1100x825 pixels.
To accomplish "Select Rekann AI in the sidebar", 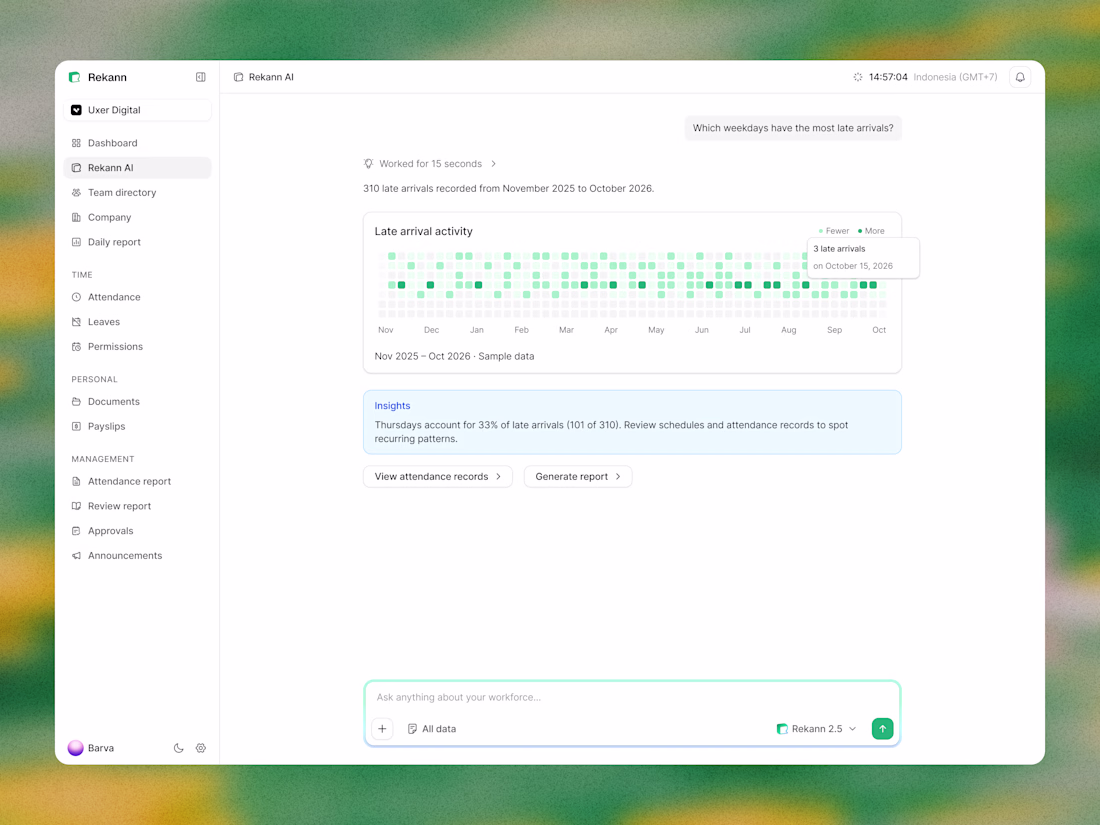I will click(x=138, y=168).
